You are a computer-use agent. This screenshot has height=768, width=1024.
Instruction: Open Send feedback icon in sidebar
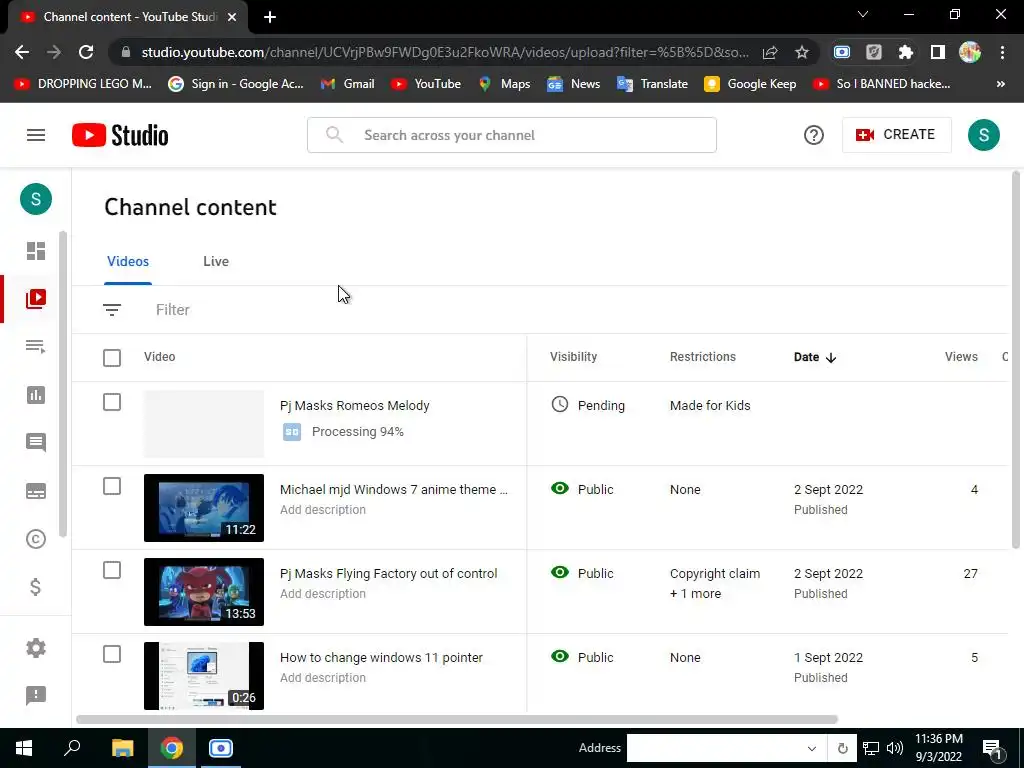[36, 696]
